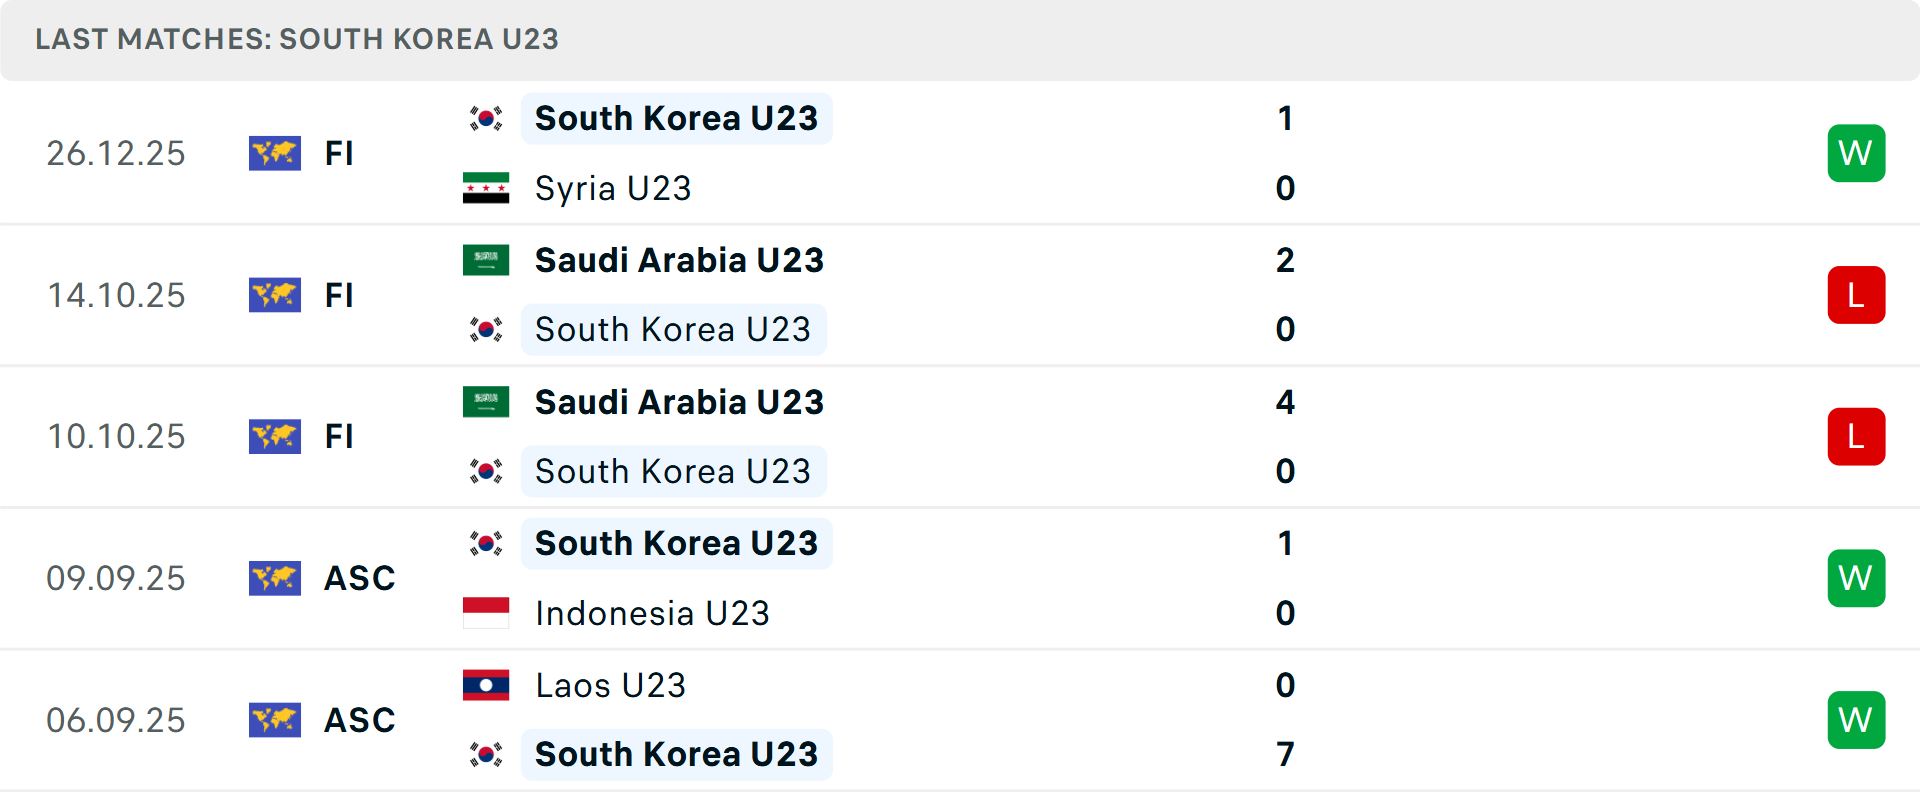Click competition icon for 09.09.25 match
This screenshot has height=792, width=1920.
[275, 578]
